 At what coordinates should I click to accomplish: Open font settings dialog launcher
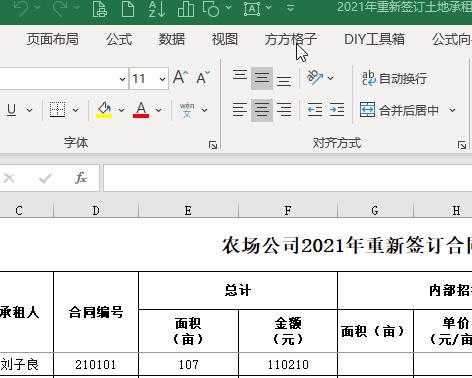tap(213, 145)
